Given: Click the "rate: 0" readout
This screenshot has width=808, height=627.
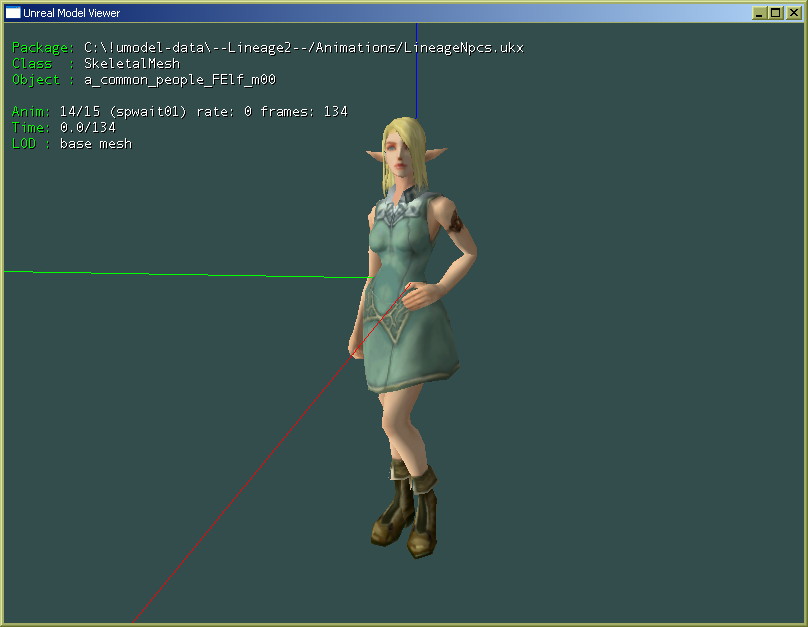Looking at the screenshot, I should pyautogui.click(x=224, y=112).
